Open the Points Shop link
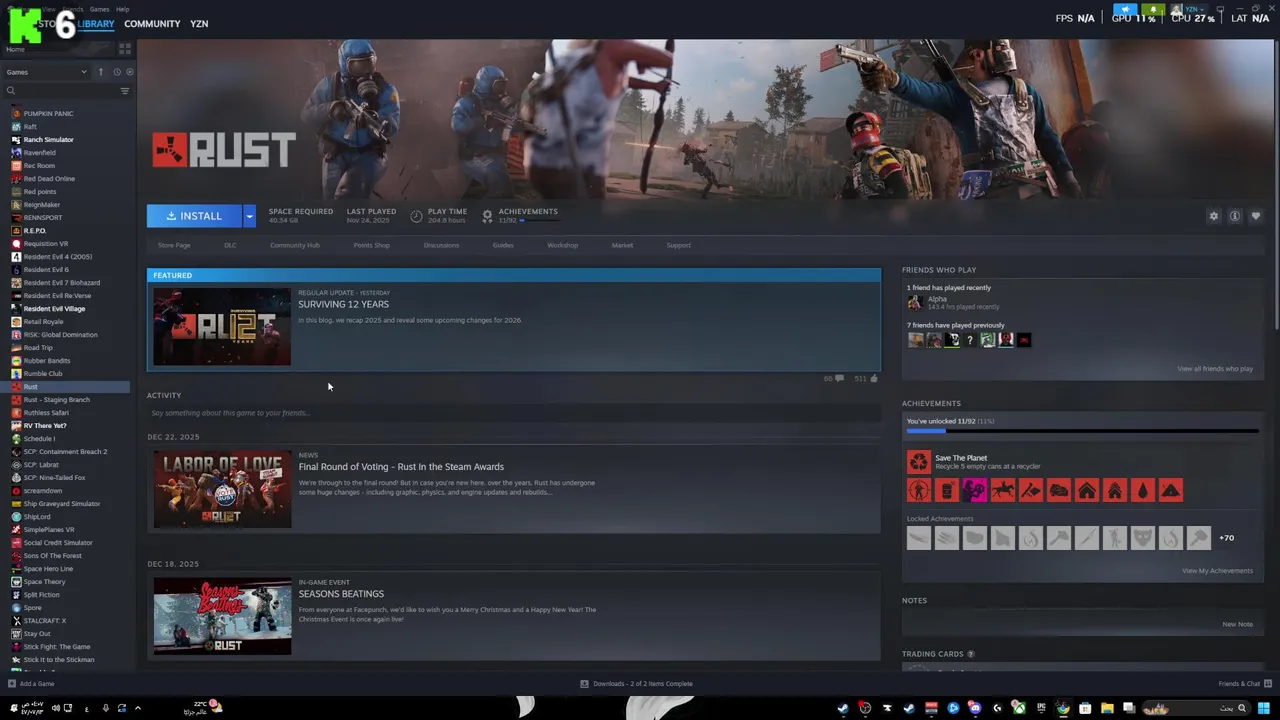The height and width of the screenshot is (720, 1280). [x=371, y=245]
